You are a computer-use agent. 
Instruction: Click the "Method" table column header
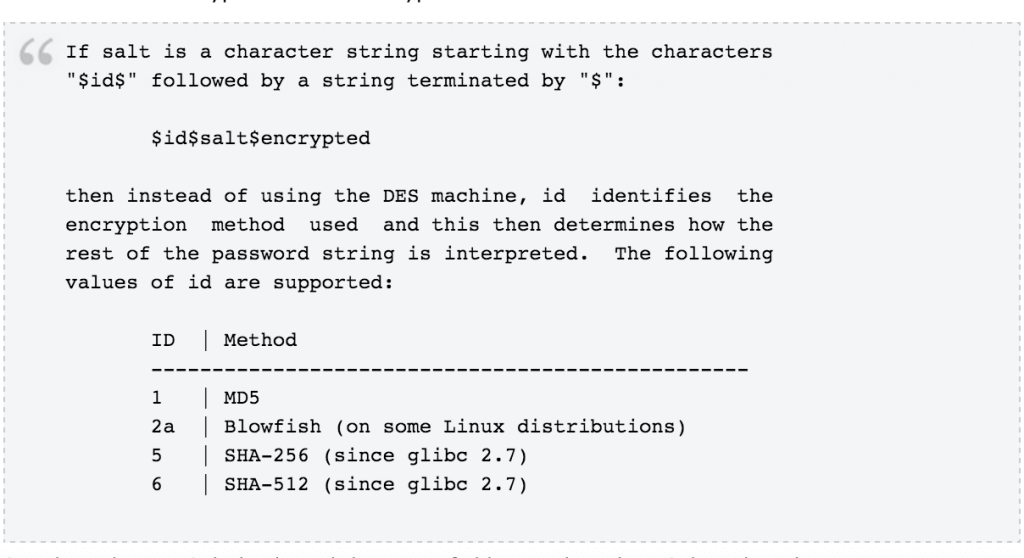click(x=260, y=340)
